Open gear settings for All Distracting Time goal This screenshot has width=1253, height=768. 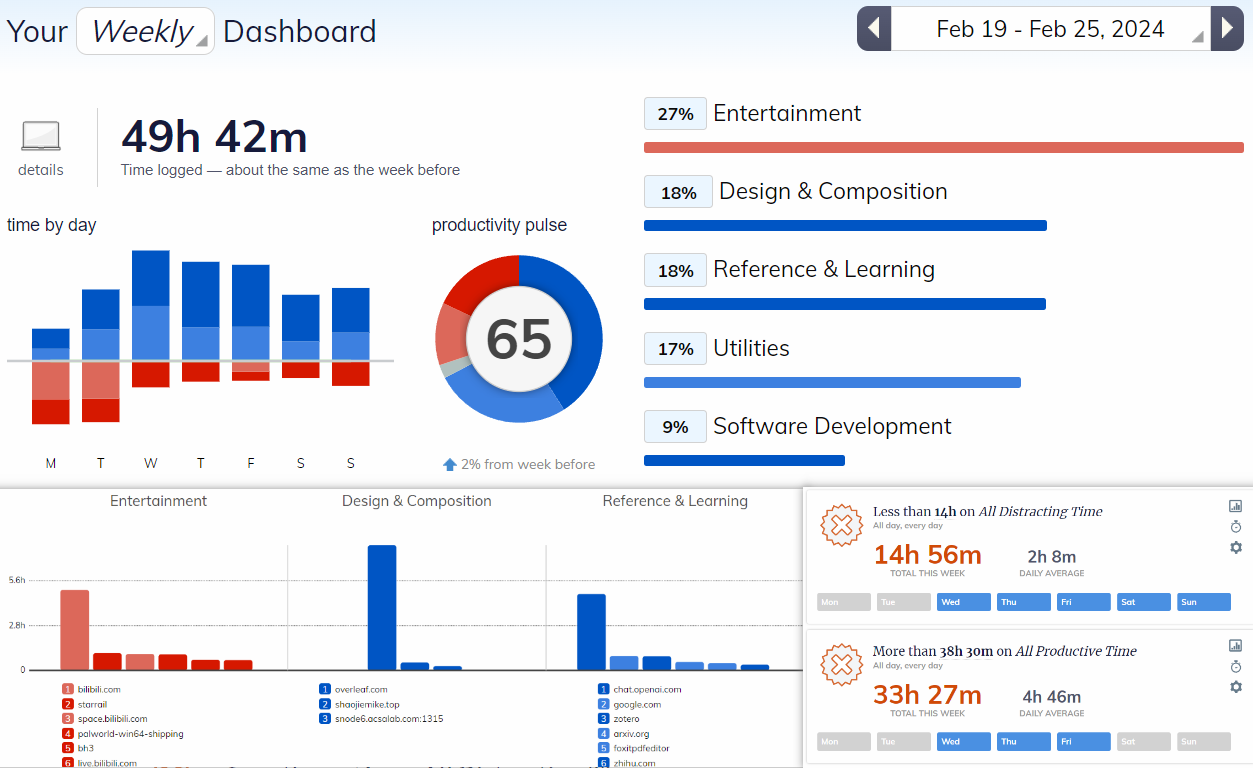click(1235, 547)
